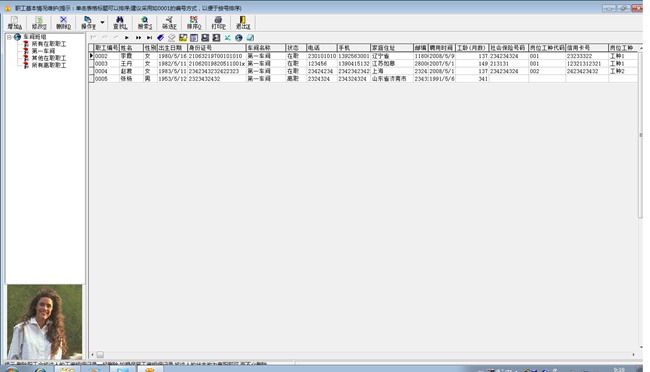Select row marker for employee 0005
This screenshot has width=650, height=372.
click(91, 78)
